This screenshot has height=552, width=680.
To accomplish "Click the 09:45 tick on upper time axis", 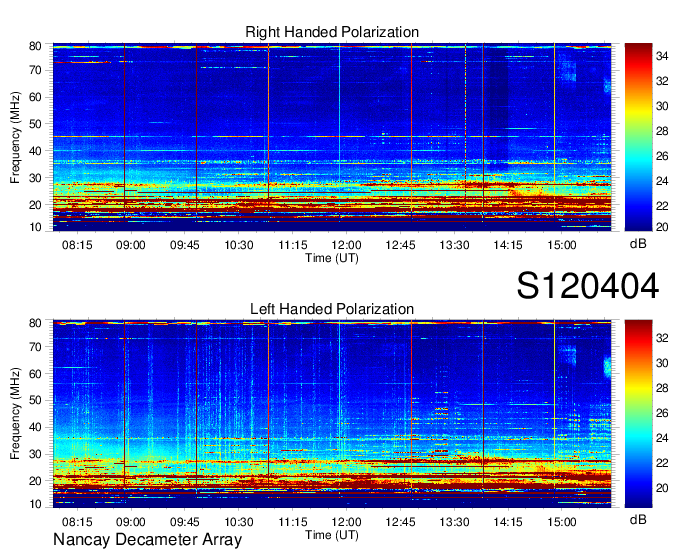I will [x=185, y=245].
